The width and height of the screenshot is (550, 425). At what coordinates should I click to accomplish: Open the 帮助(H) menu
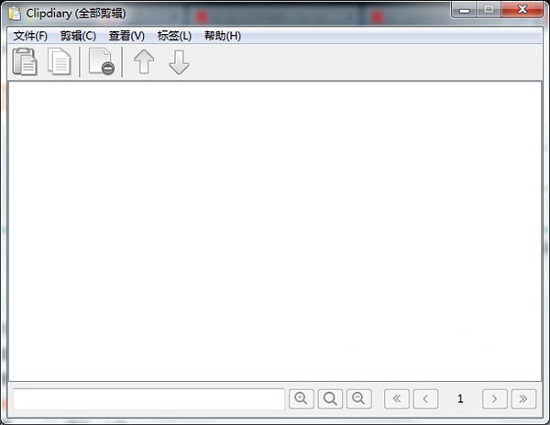(223, 36)
